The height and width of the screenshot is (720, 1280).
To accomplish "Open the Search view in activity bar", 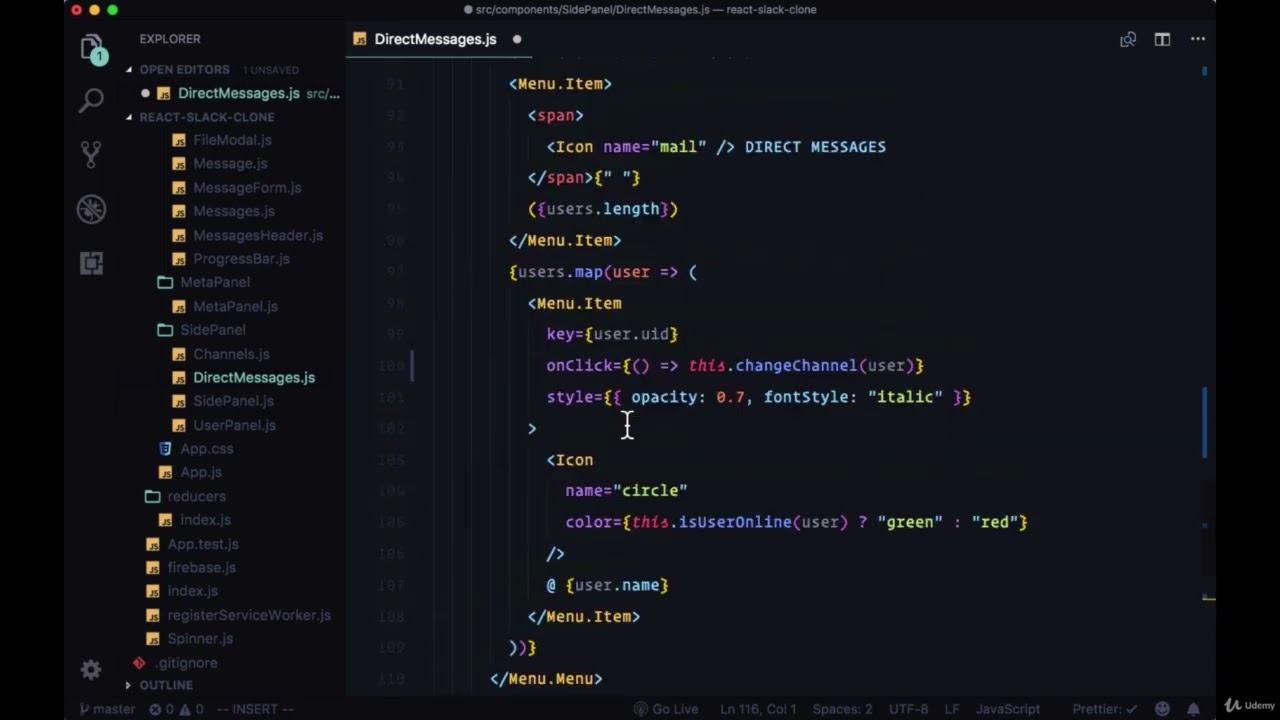I will [x=91, y=100].
